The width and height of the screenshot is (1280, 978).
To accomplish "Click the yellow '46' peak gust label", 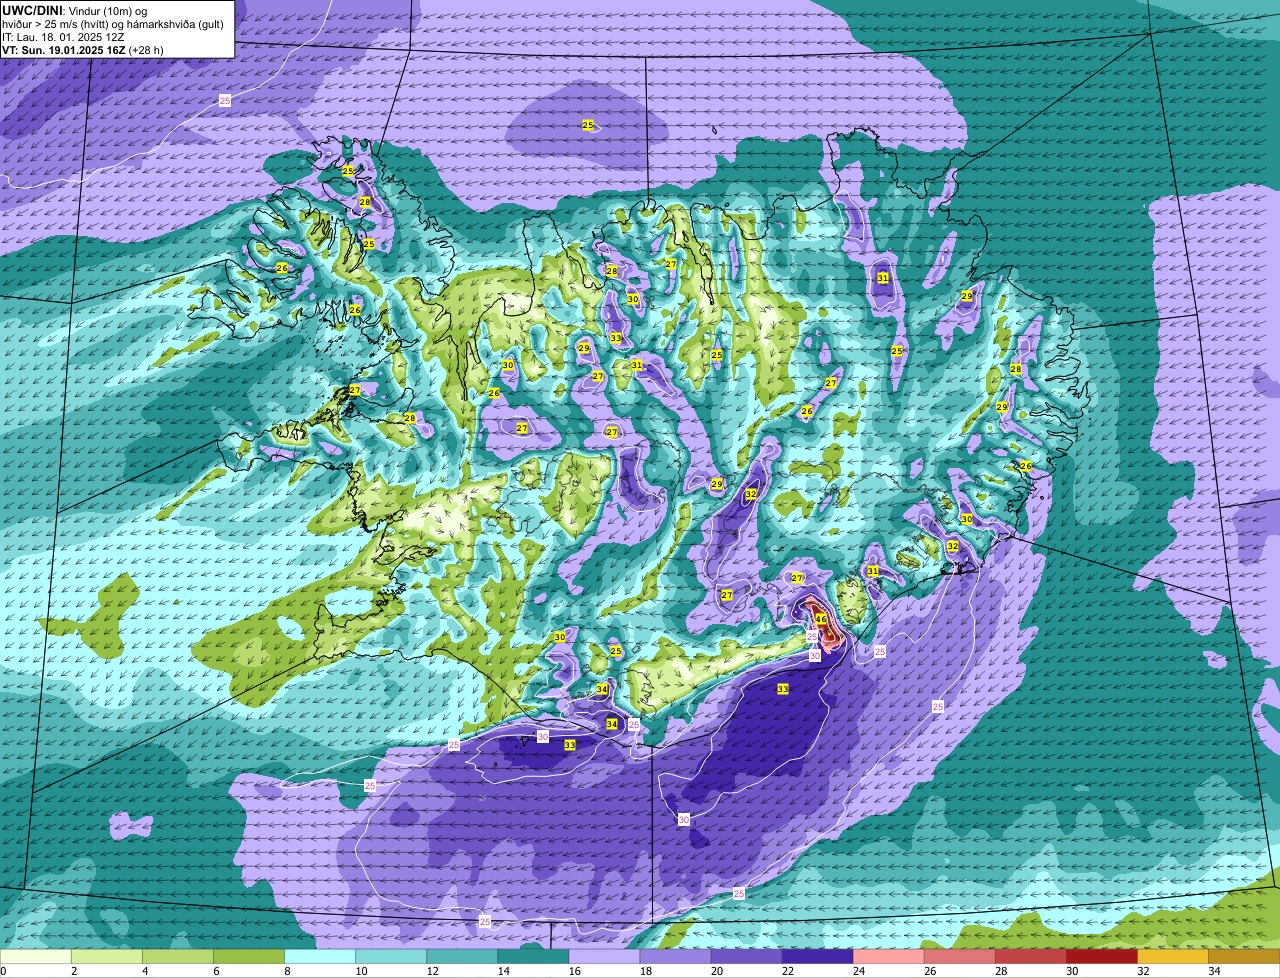I will tap(820, 620).
